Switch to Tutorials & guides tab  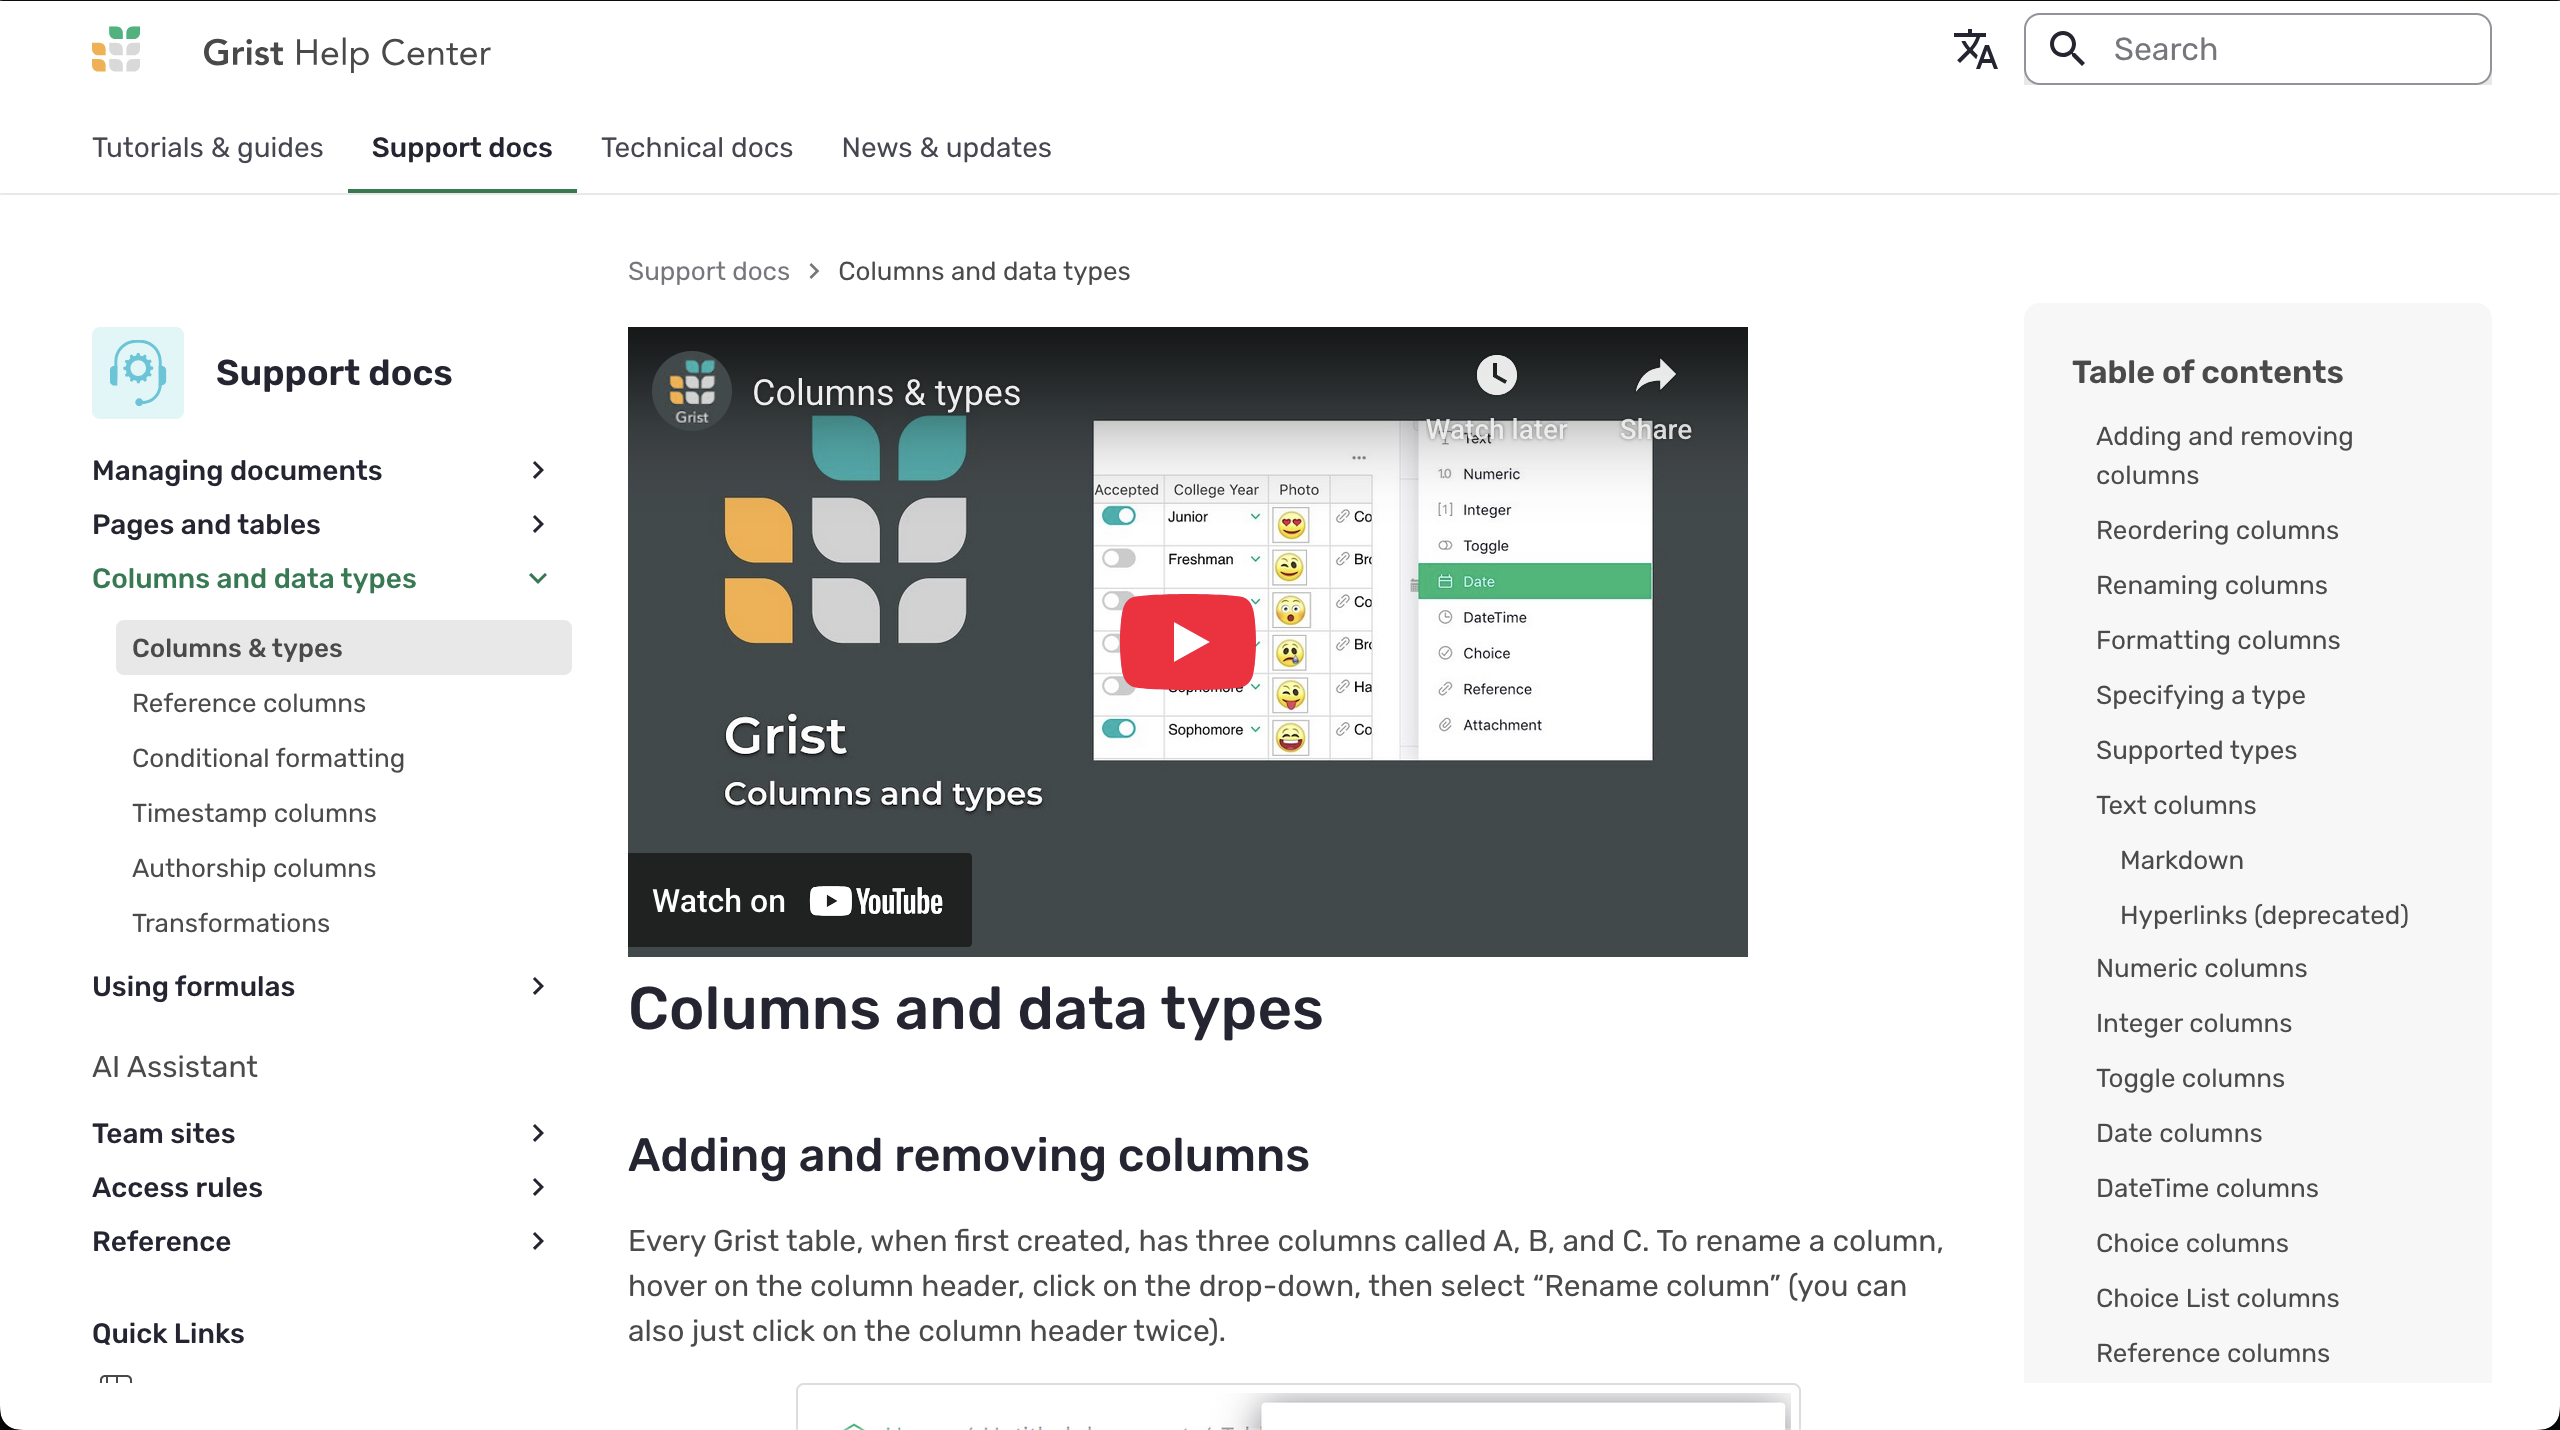point(207,147)
